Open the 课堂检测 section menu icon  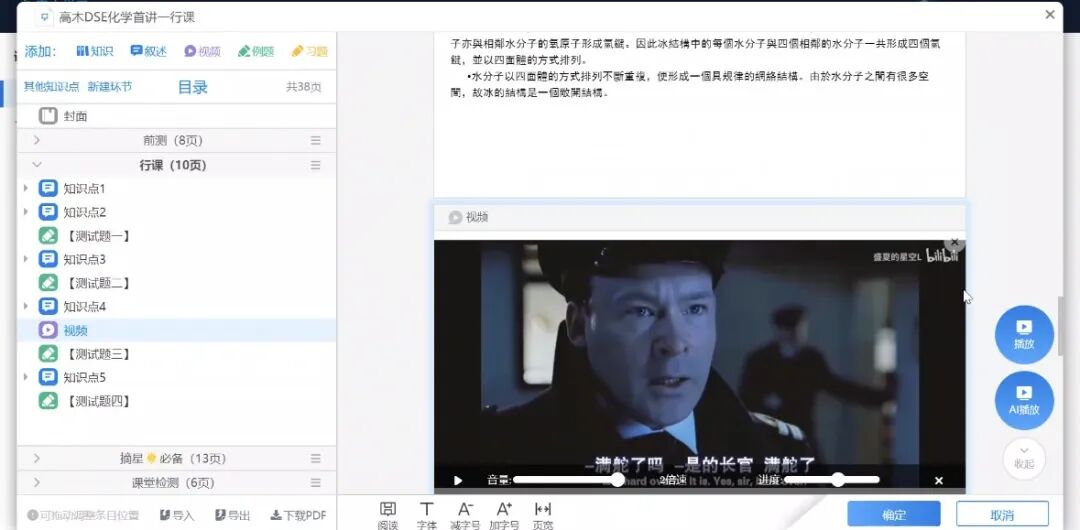point(315,482)
